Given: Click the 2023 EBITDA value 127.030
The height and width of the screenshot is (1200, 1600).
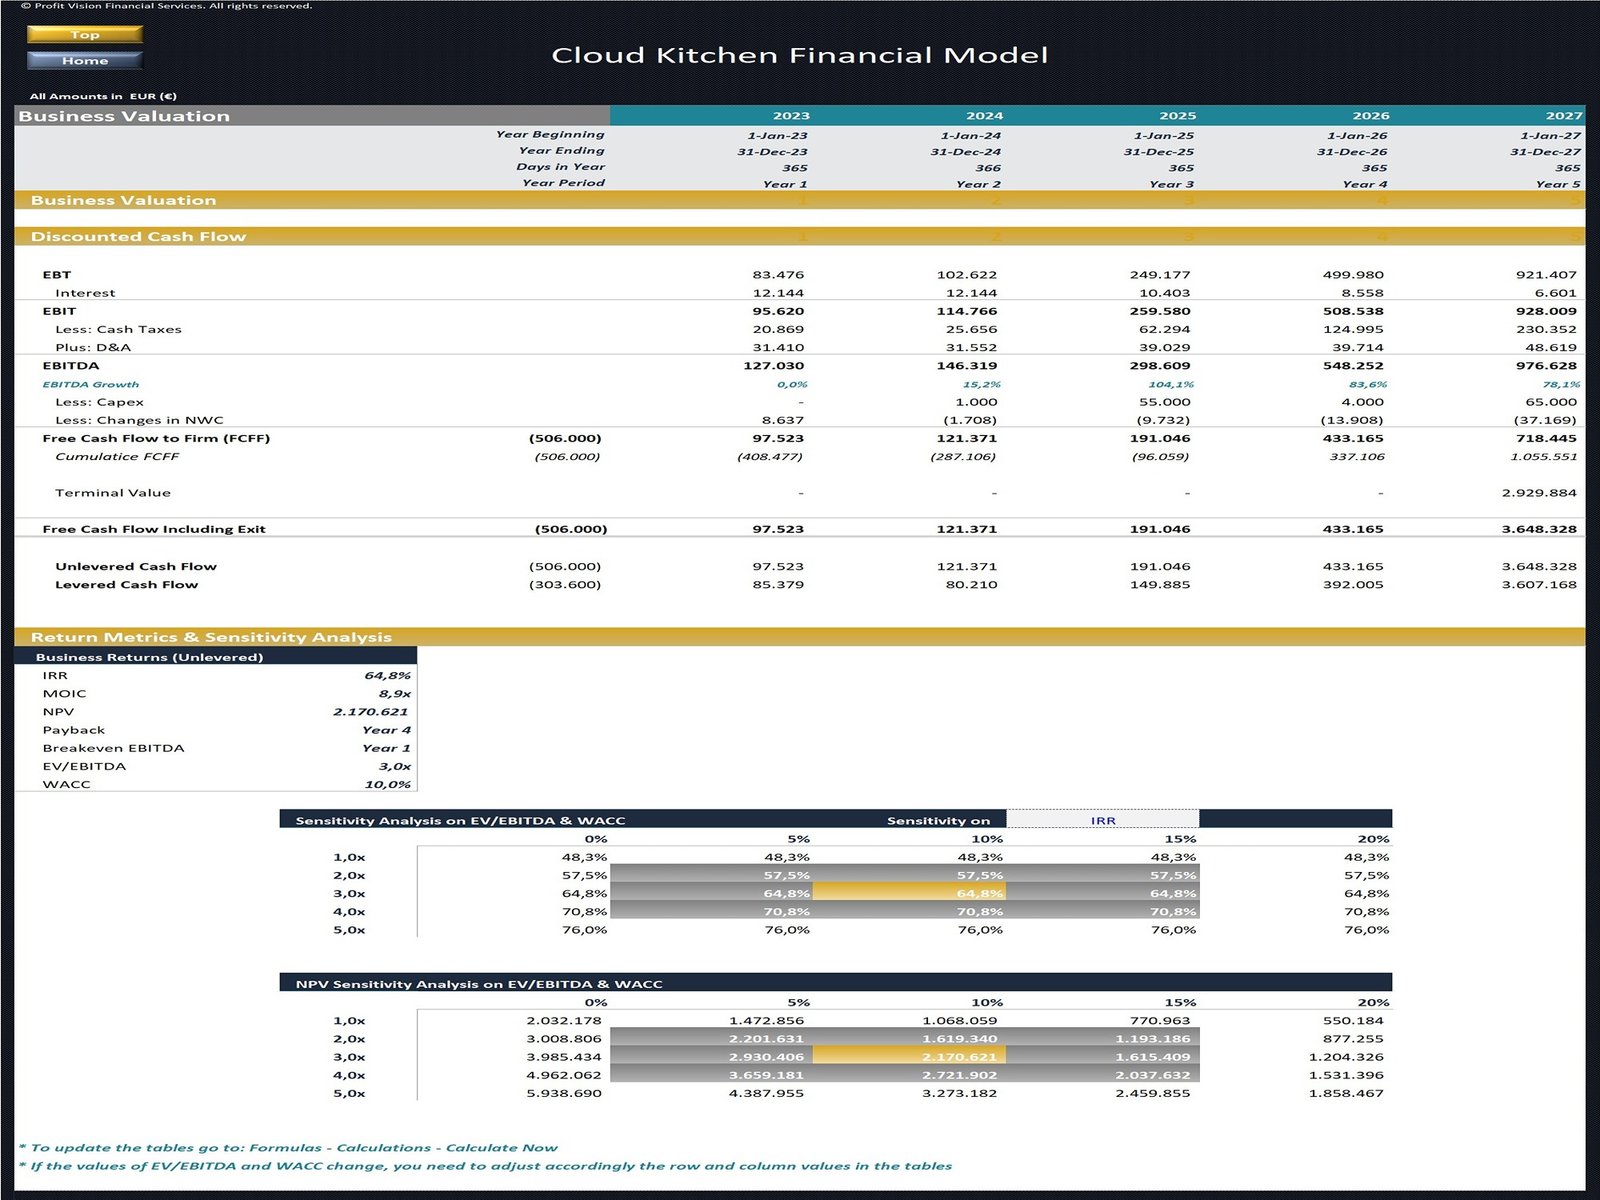Looking at the screenshot, I should pos(773,366).
